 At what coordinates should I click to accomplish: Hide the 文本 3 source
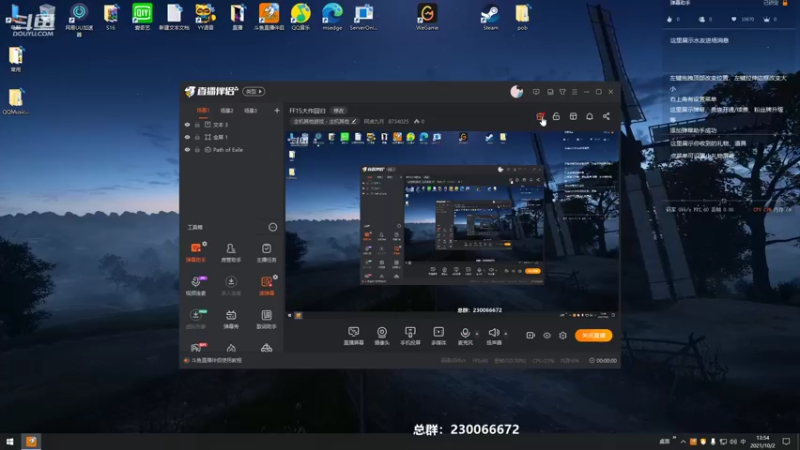point(187,124)
